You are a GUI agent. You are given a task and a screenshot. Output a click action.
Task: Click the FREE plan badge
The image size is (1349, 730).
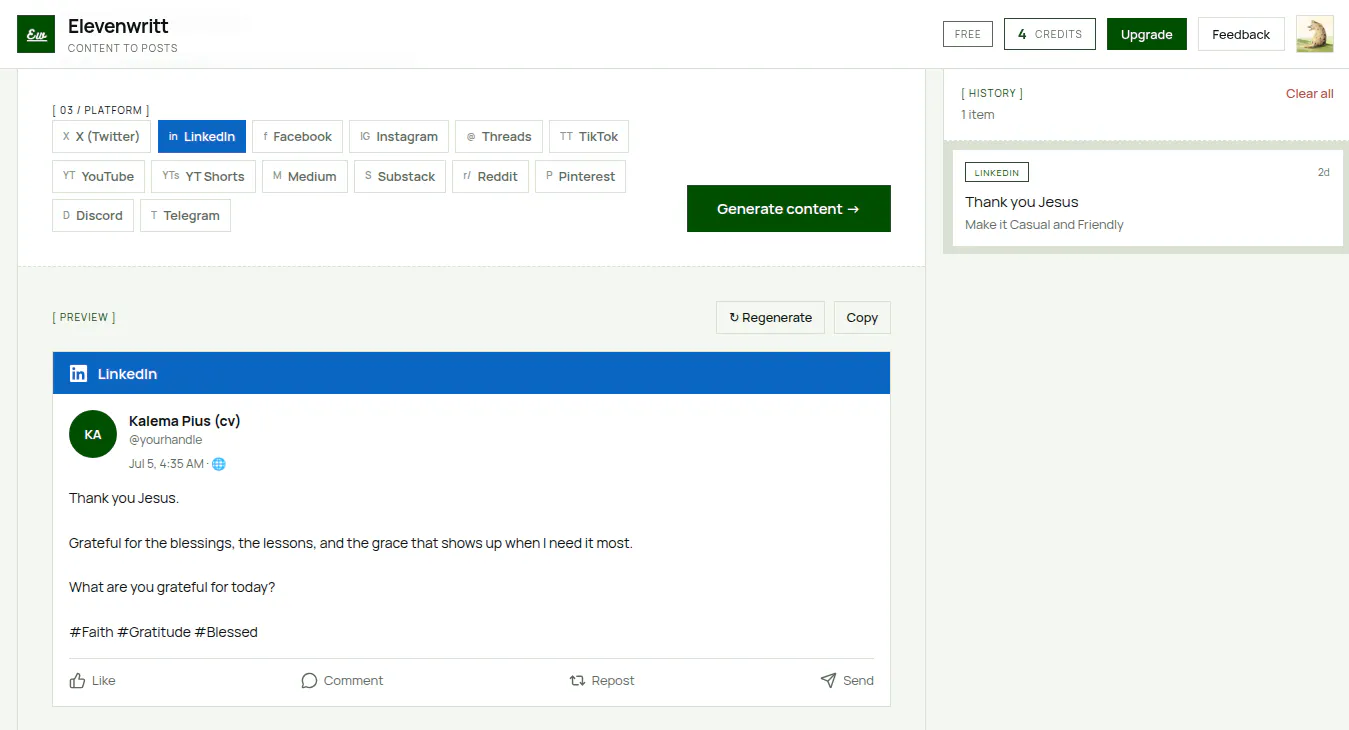click(x=968, y=34)
